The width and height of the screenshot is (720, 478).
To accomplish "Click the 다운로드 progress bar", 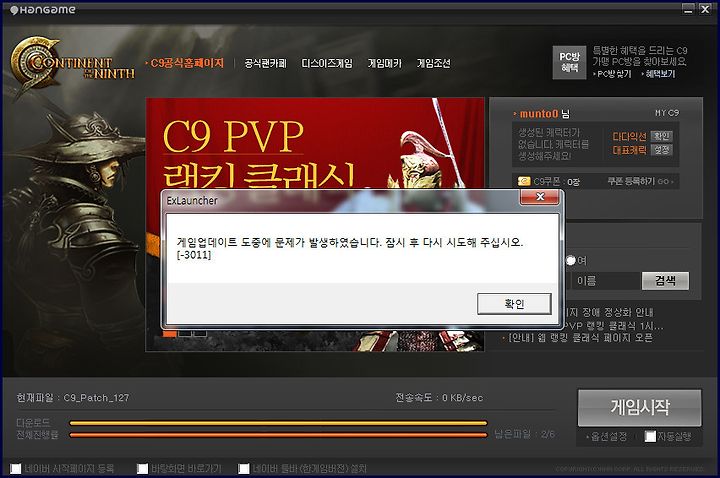I will [x=278, y=423].
